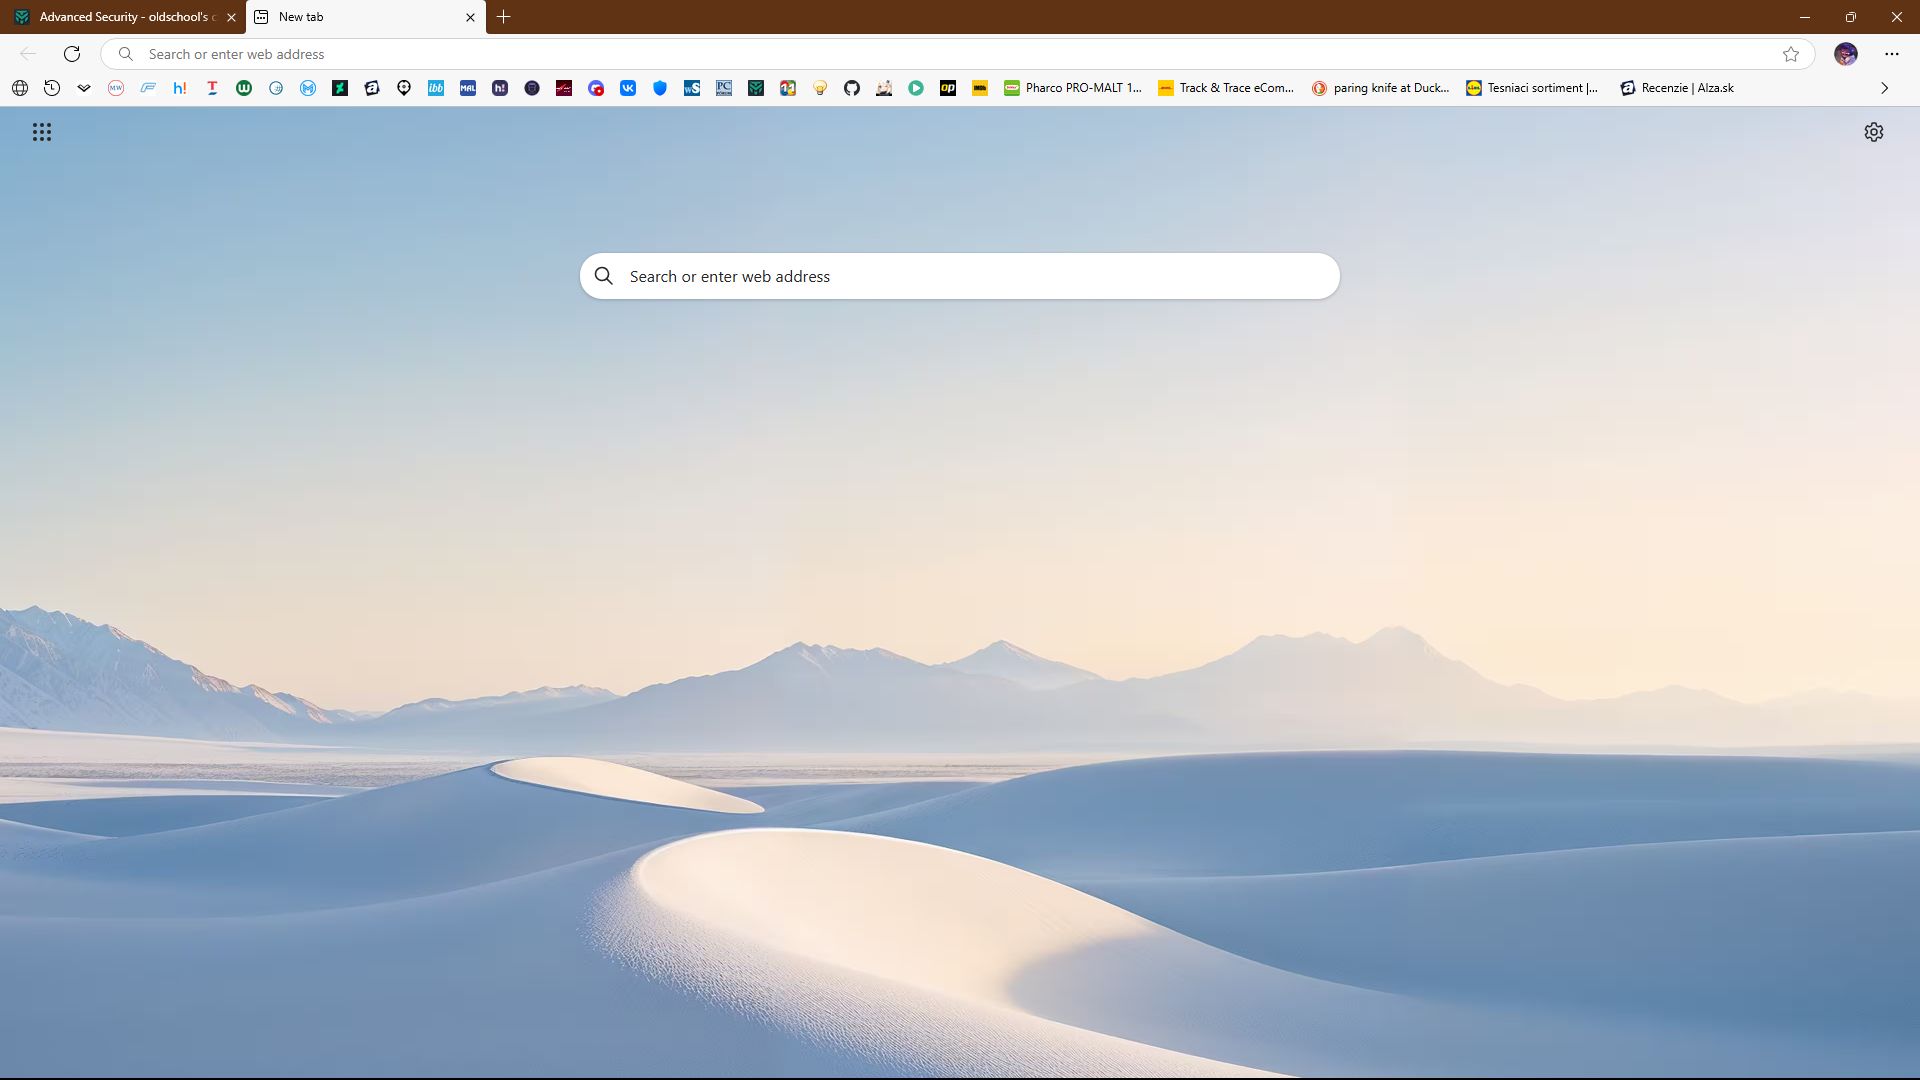
Task: Expand the bookmarks bar overflow chevron
Action: 1884,88
